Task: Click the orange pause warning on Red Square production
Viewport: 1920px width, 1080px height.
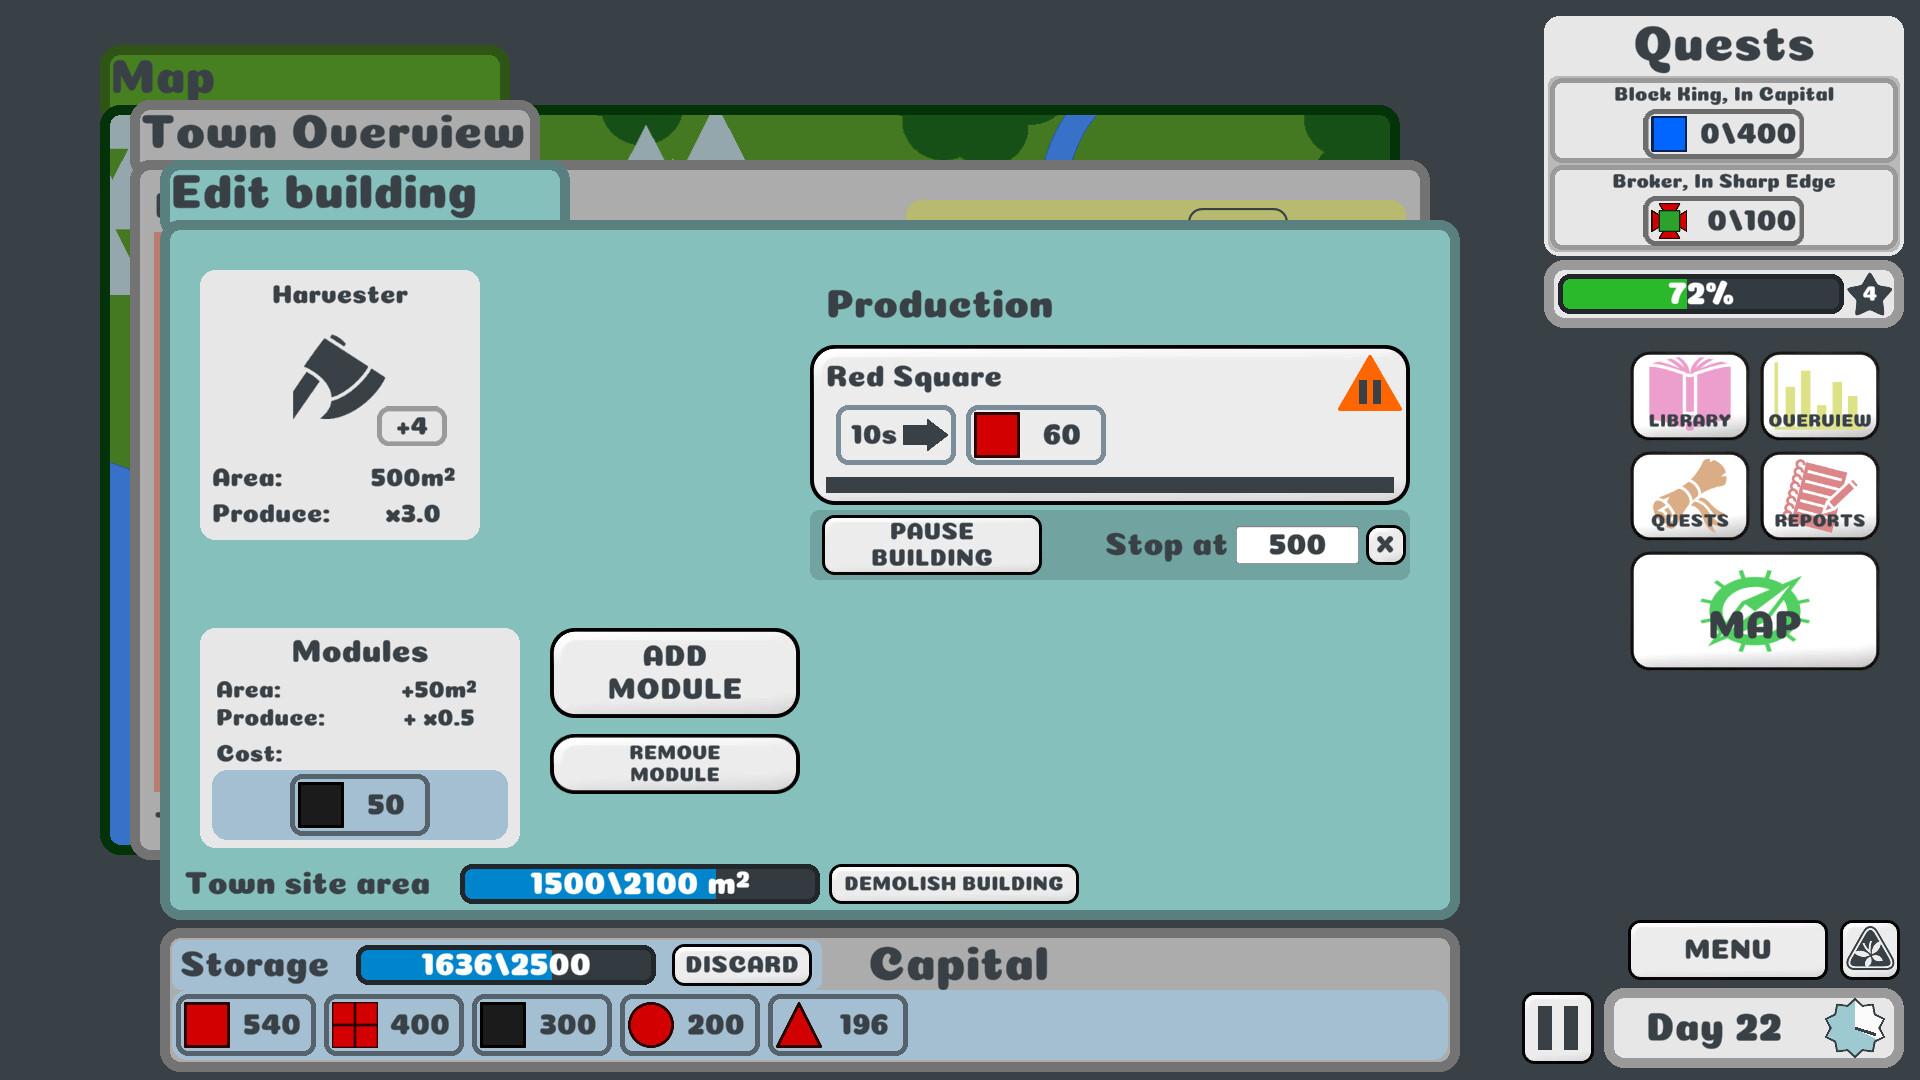Action: (x=1368, y=388)
